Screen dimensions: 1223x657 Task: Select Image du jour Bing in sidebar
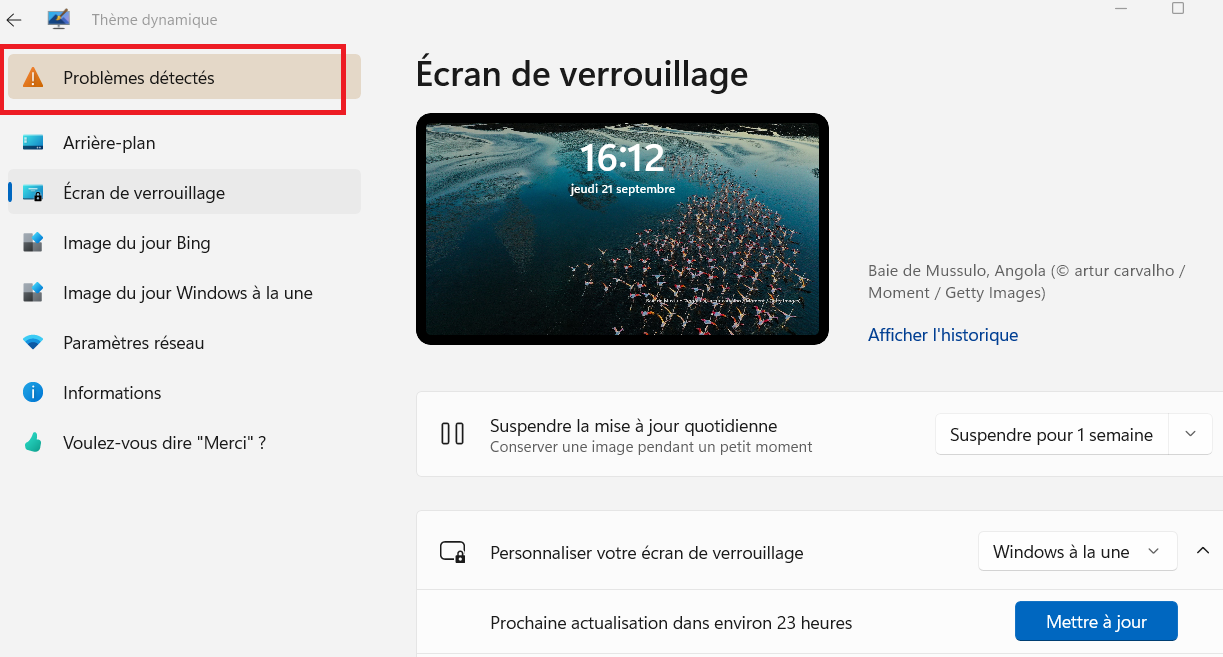184,243
